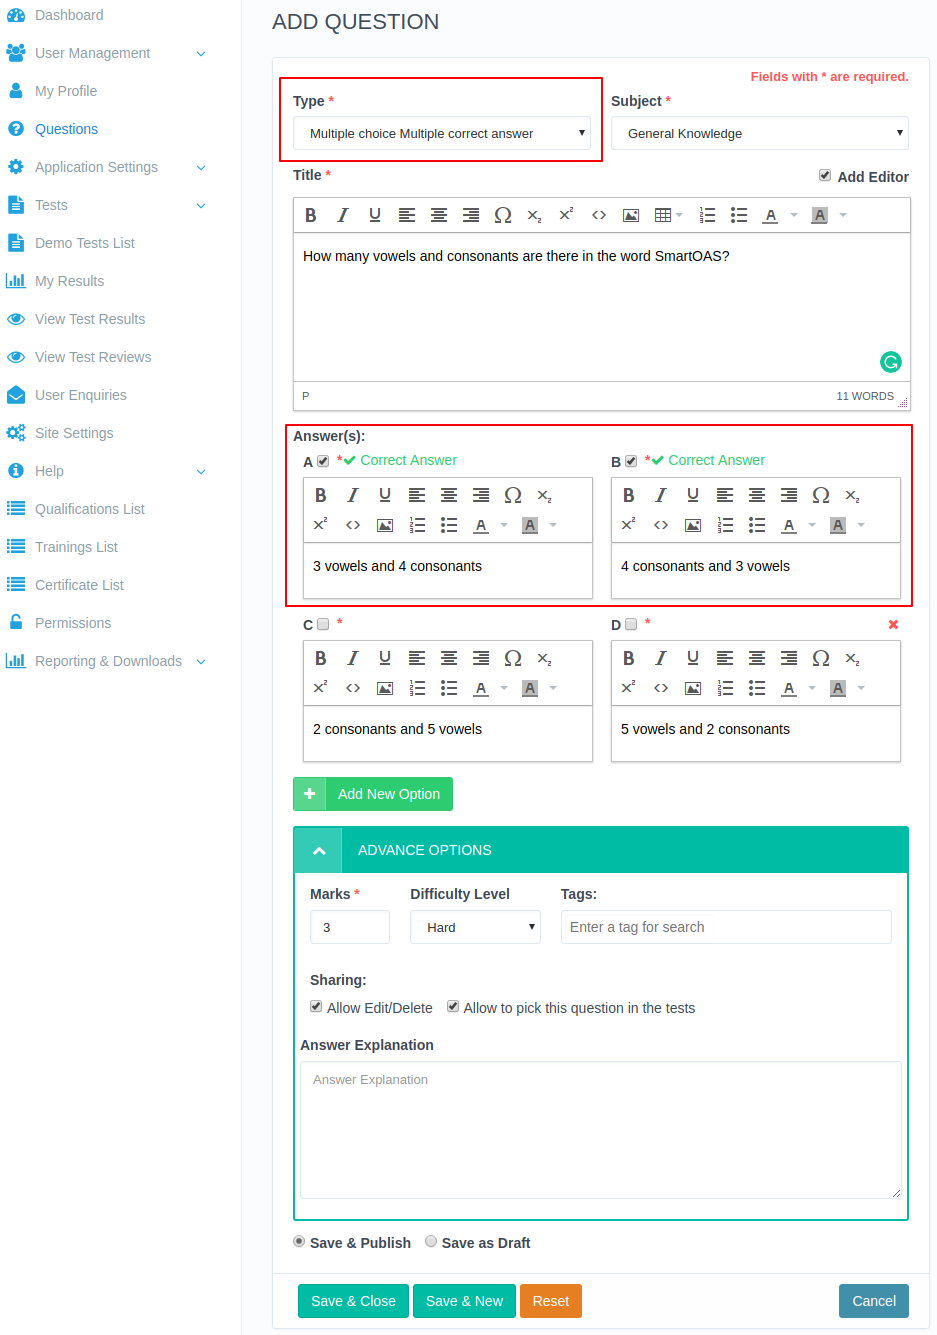
Task: Click the Marks input field
Action: pyautogui.click(x=350, y=927)
